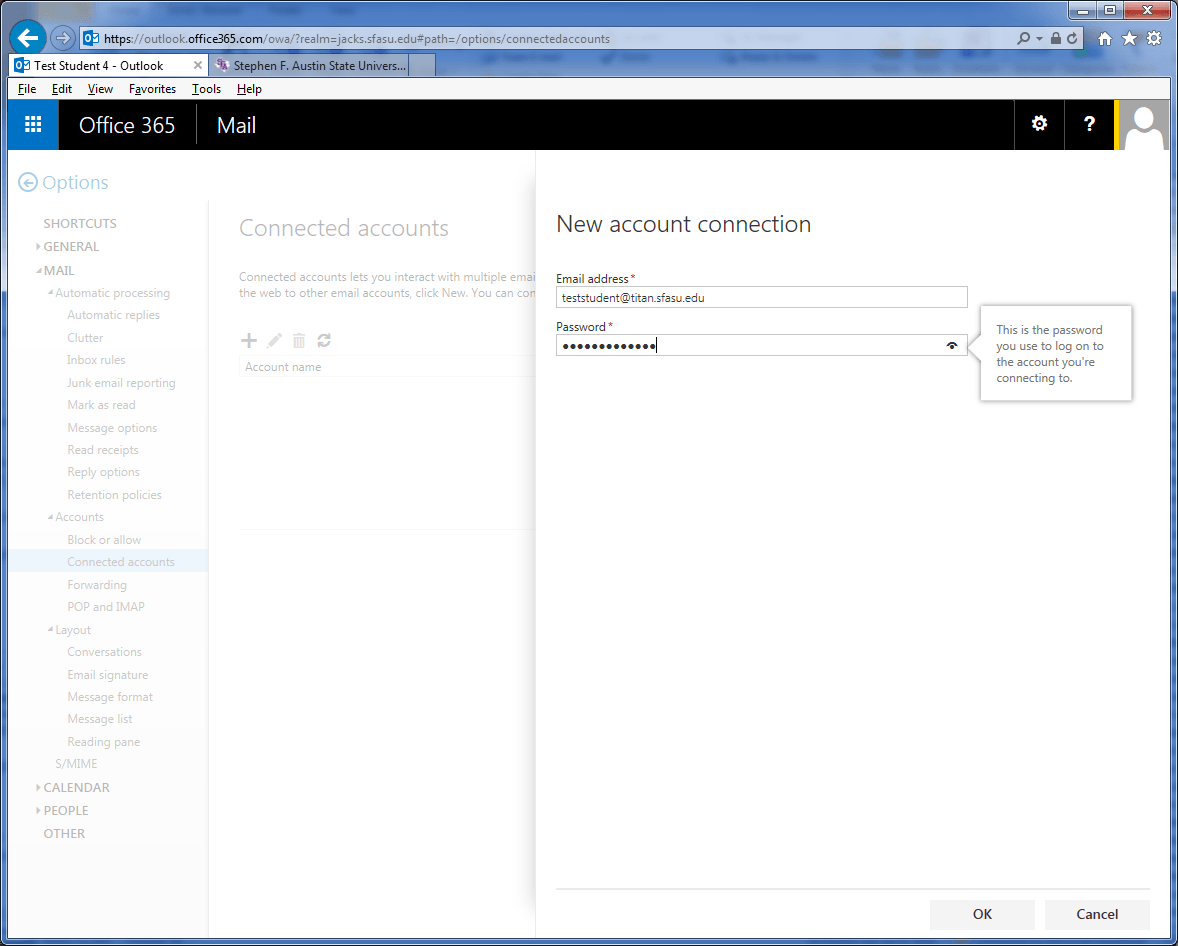The width and height of the screenshot is (1178, 946).
Task: Open the Tools menu
Action: pyautogui.click(x=206, y=89)
